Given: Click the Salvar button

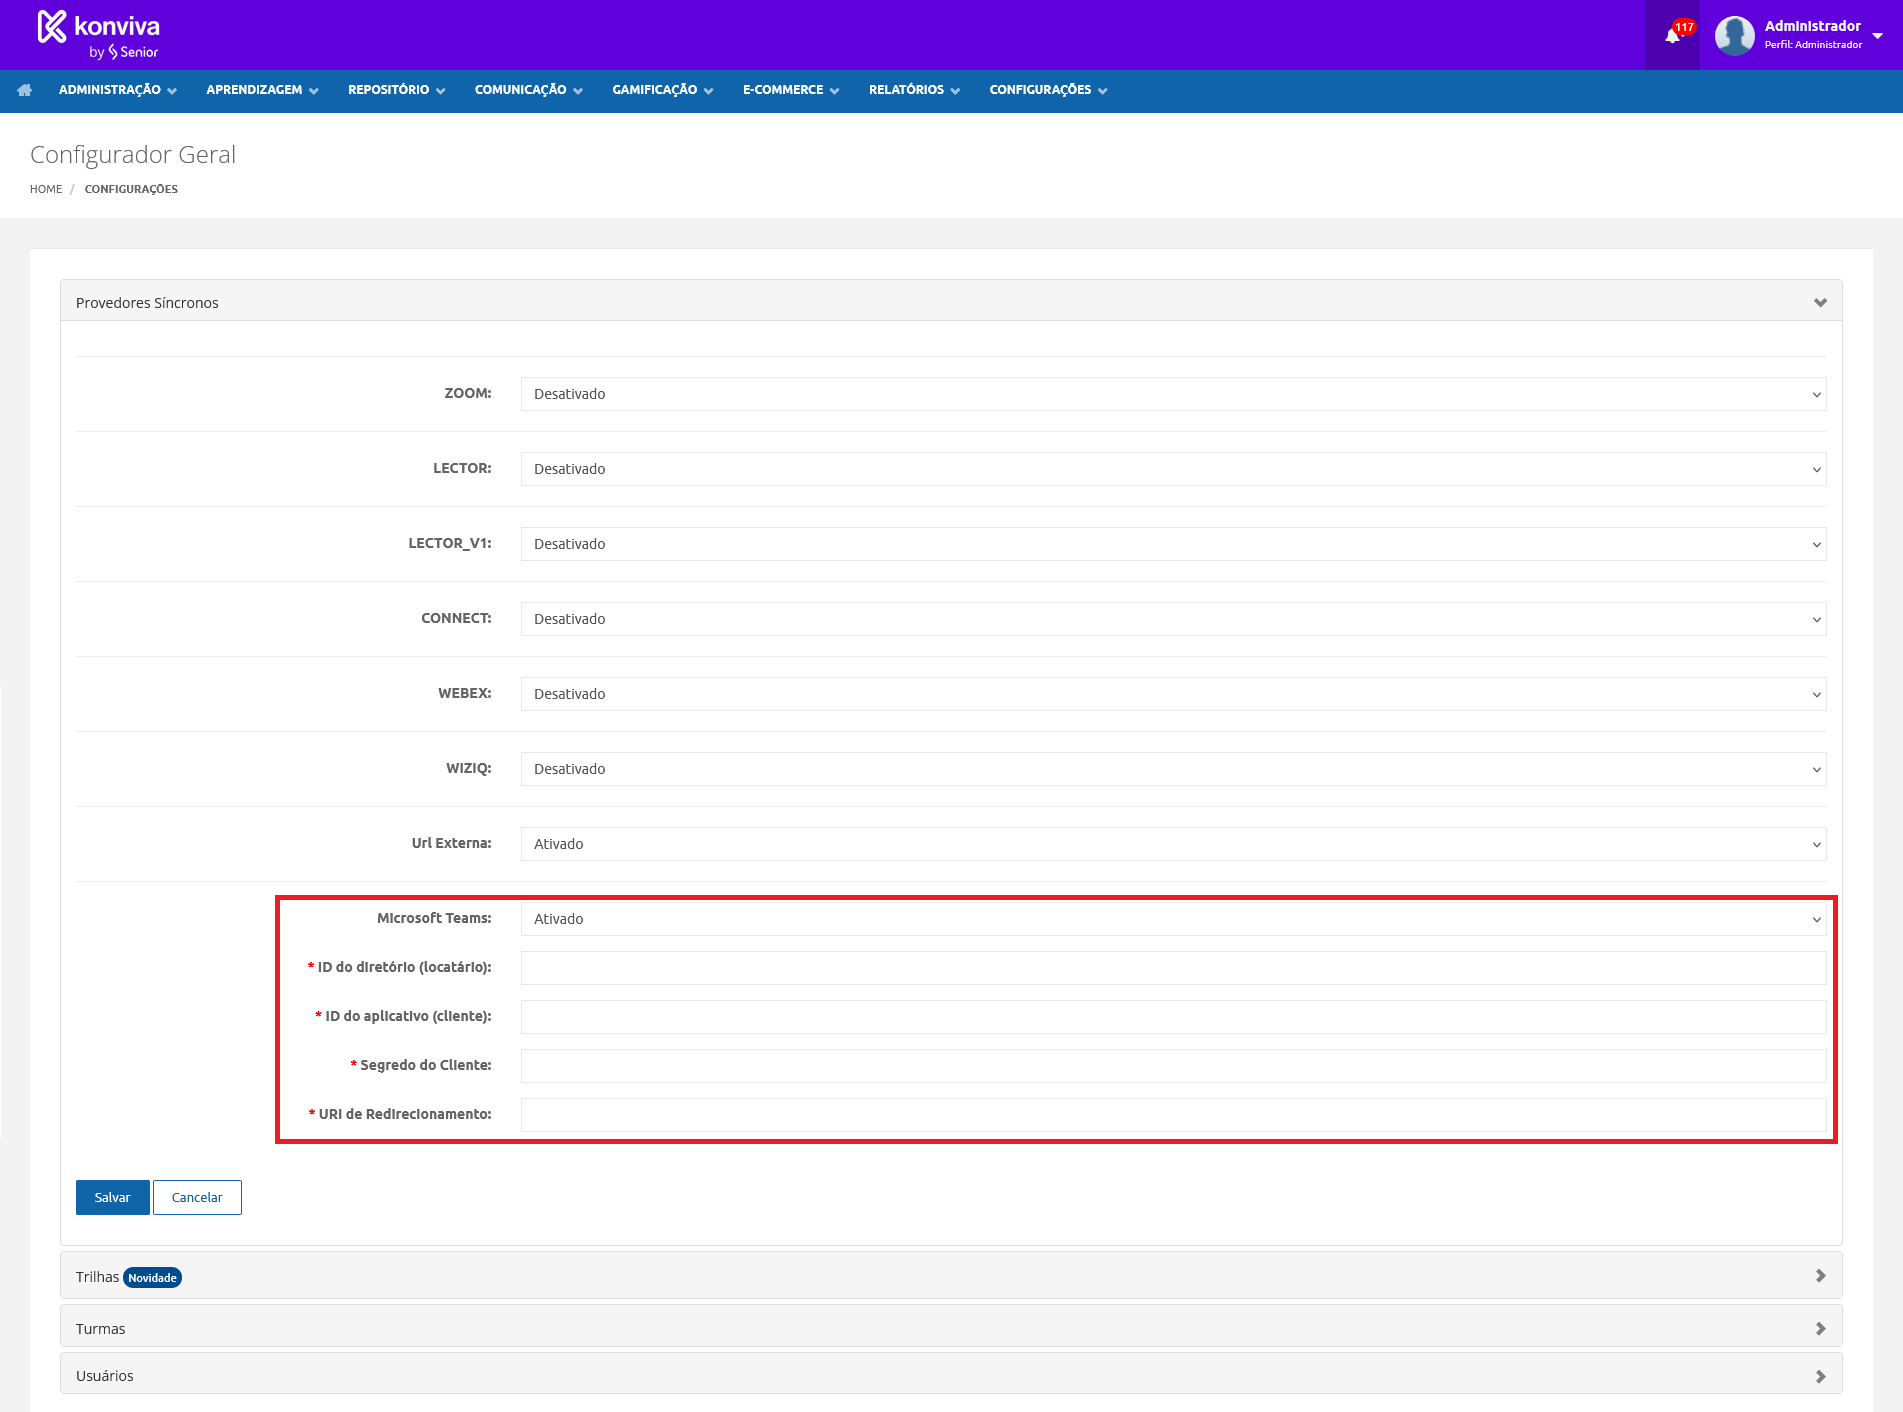Looking at the screenshot, I should [x=112, y=1197].
